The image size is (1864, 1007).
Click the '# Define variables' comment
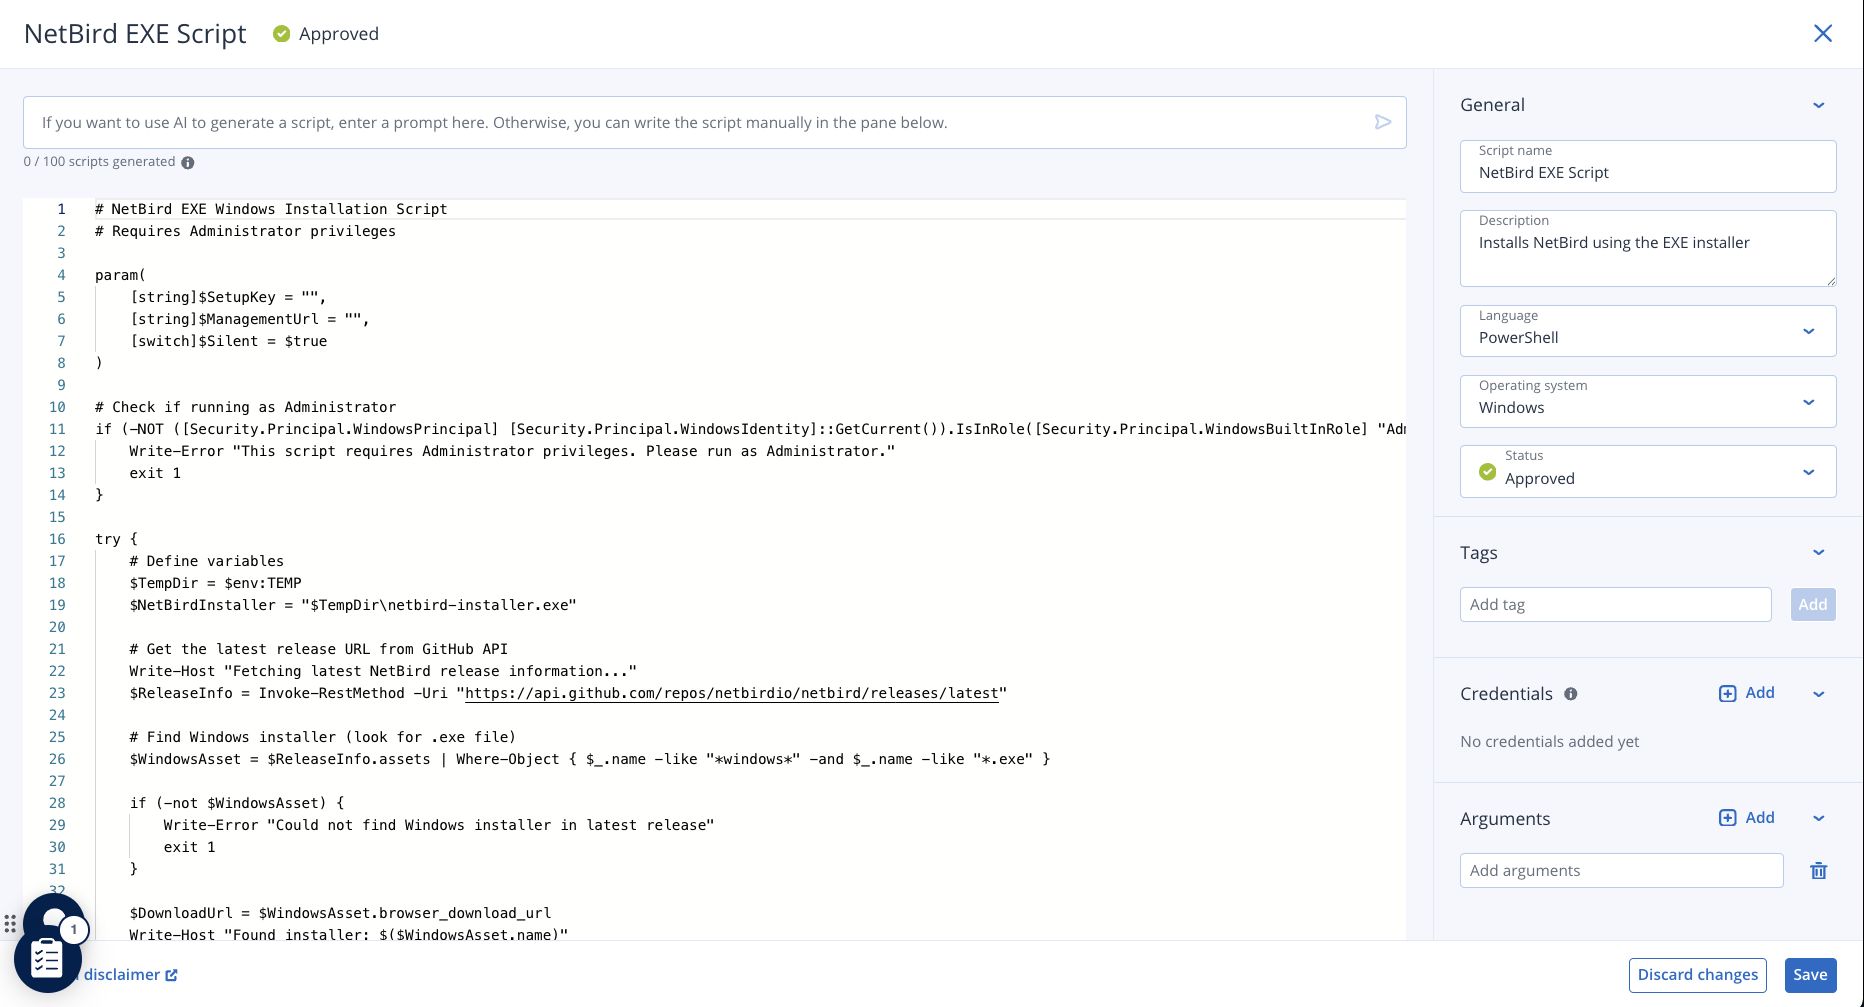206,561
